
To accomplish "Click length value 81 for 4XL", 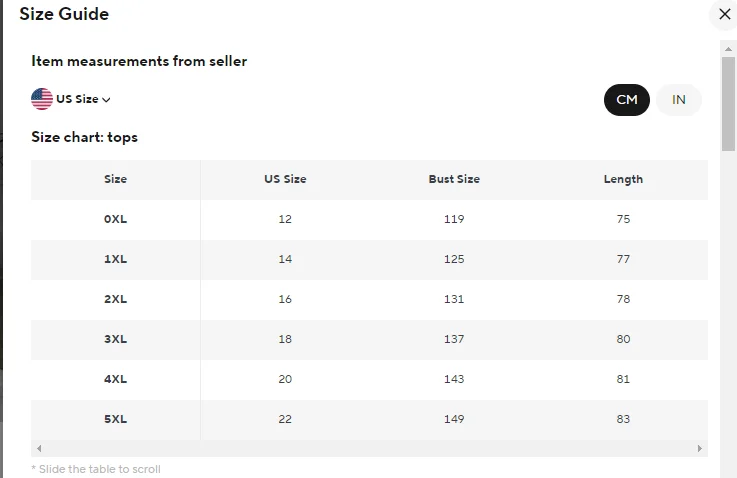I will tap(623, 379).
